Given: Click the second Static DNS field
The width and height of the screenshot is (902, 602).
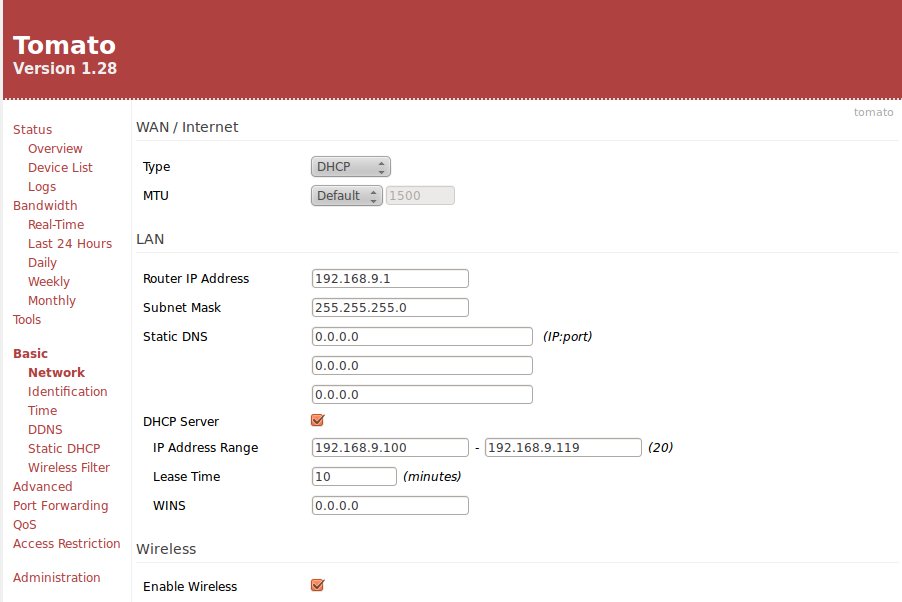Looking at the screenshot, I should click(422, 365).
